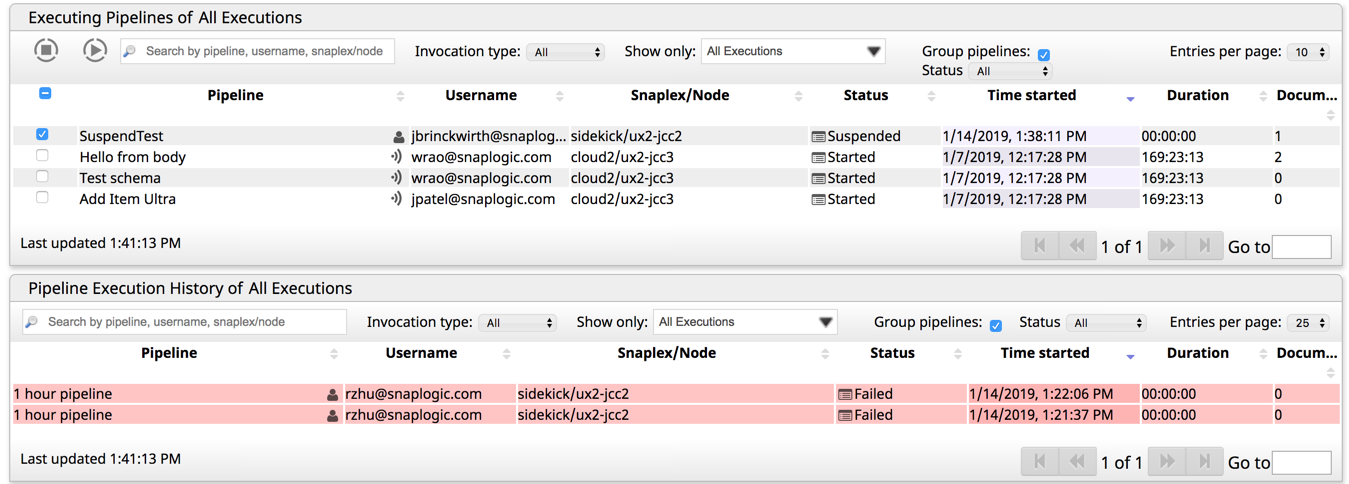Change Entries per page from 25

coord(1308,323)
